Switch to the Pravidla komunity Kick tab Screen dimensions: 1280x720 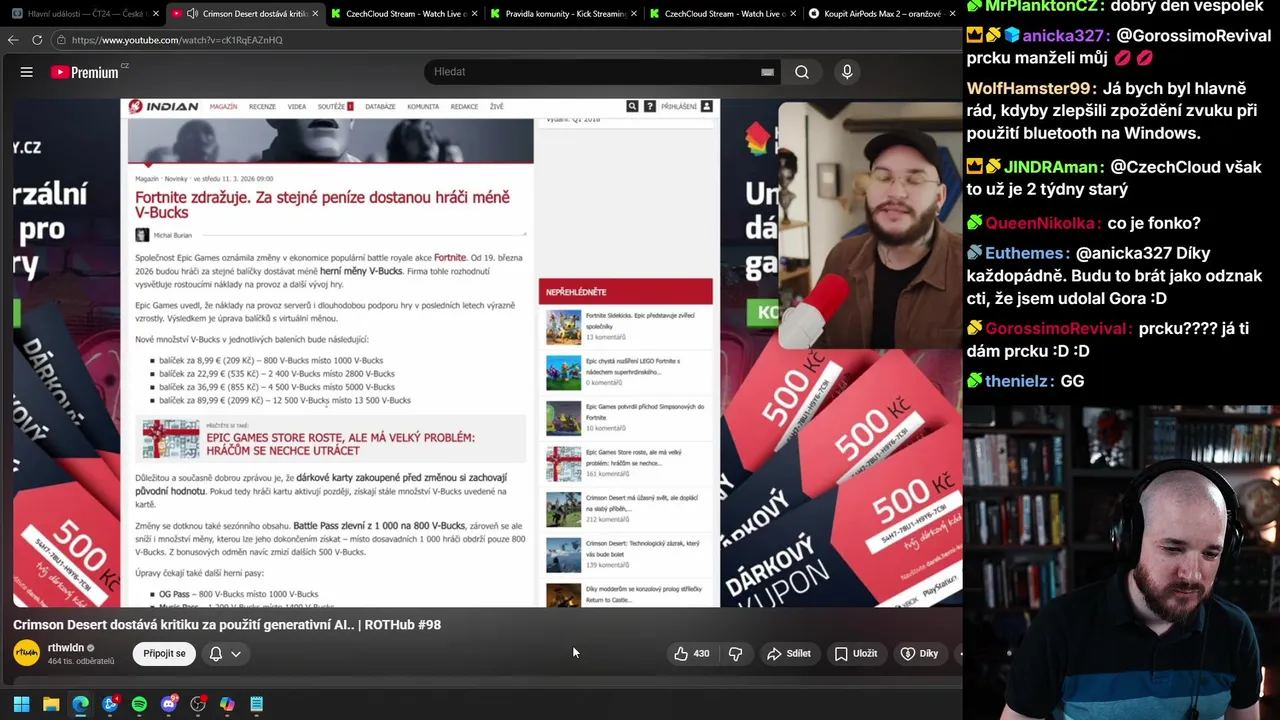pos(565,14)
